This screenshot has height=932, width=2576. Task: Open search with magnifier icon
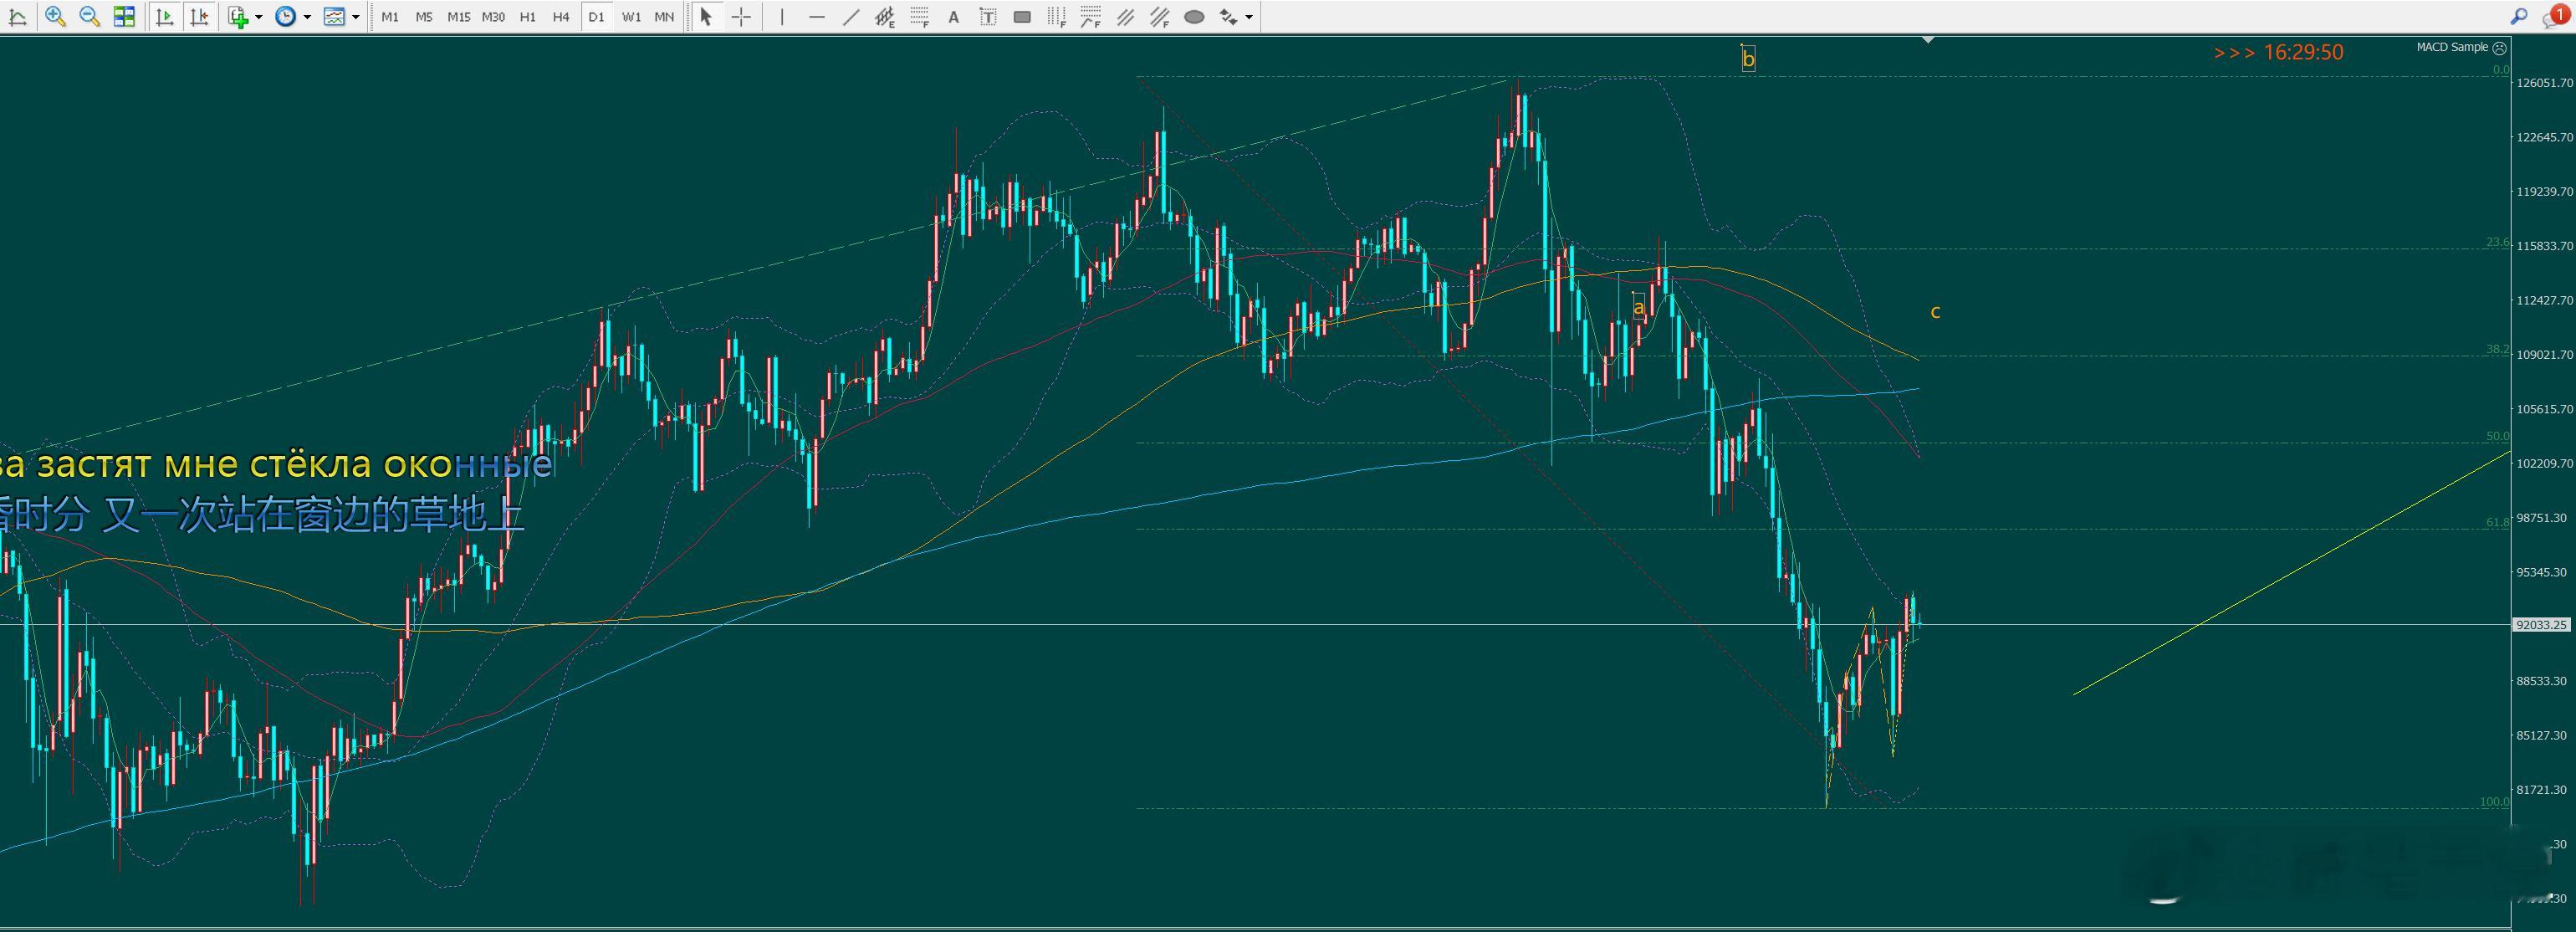point(2519,17)
